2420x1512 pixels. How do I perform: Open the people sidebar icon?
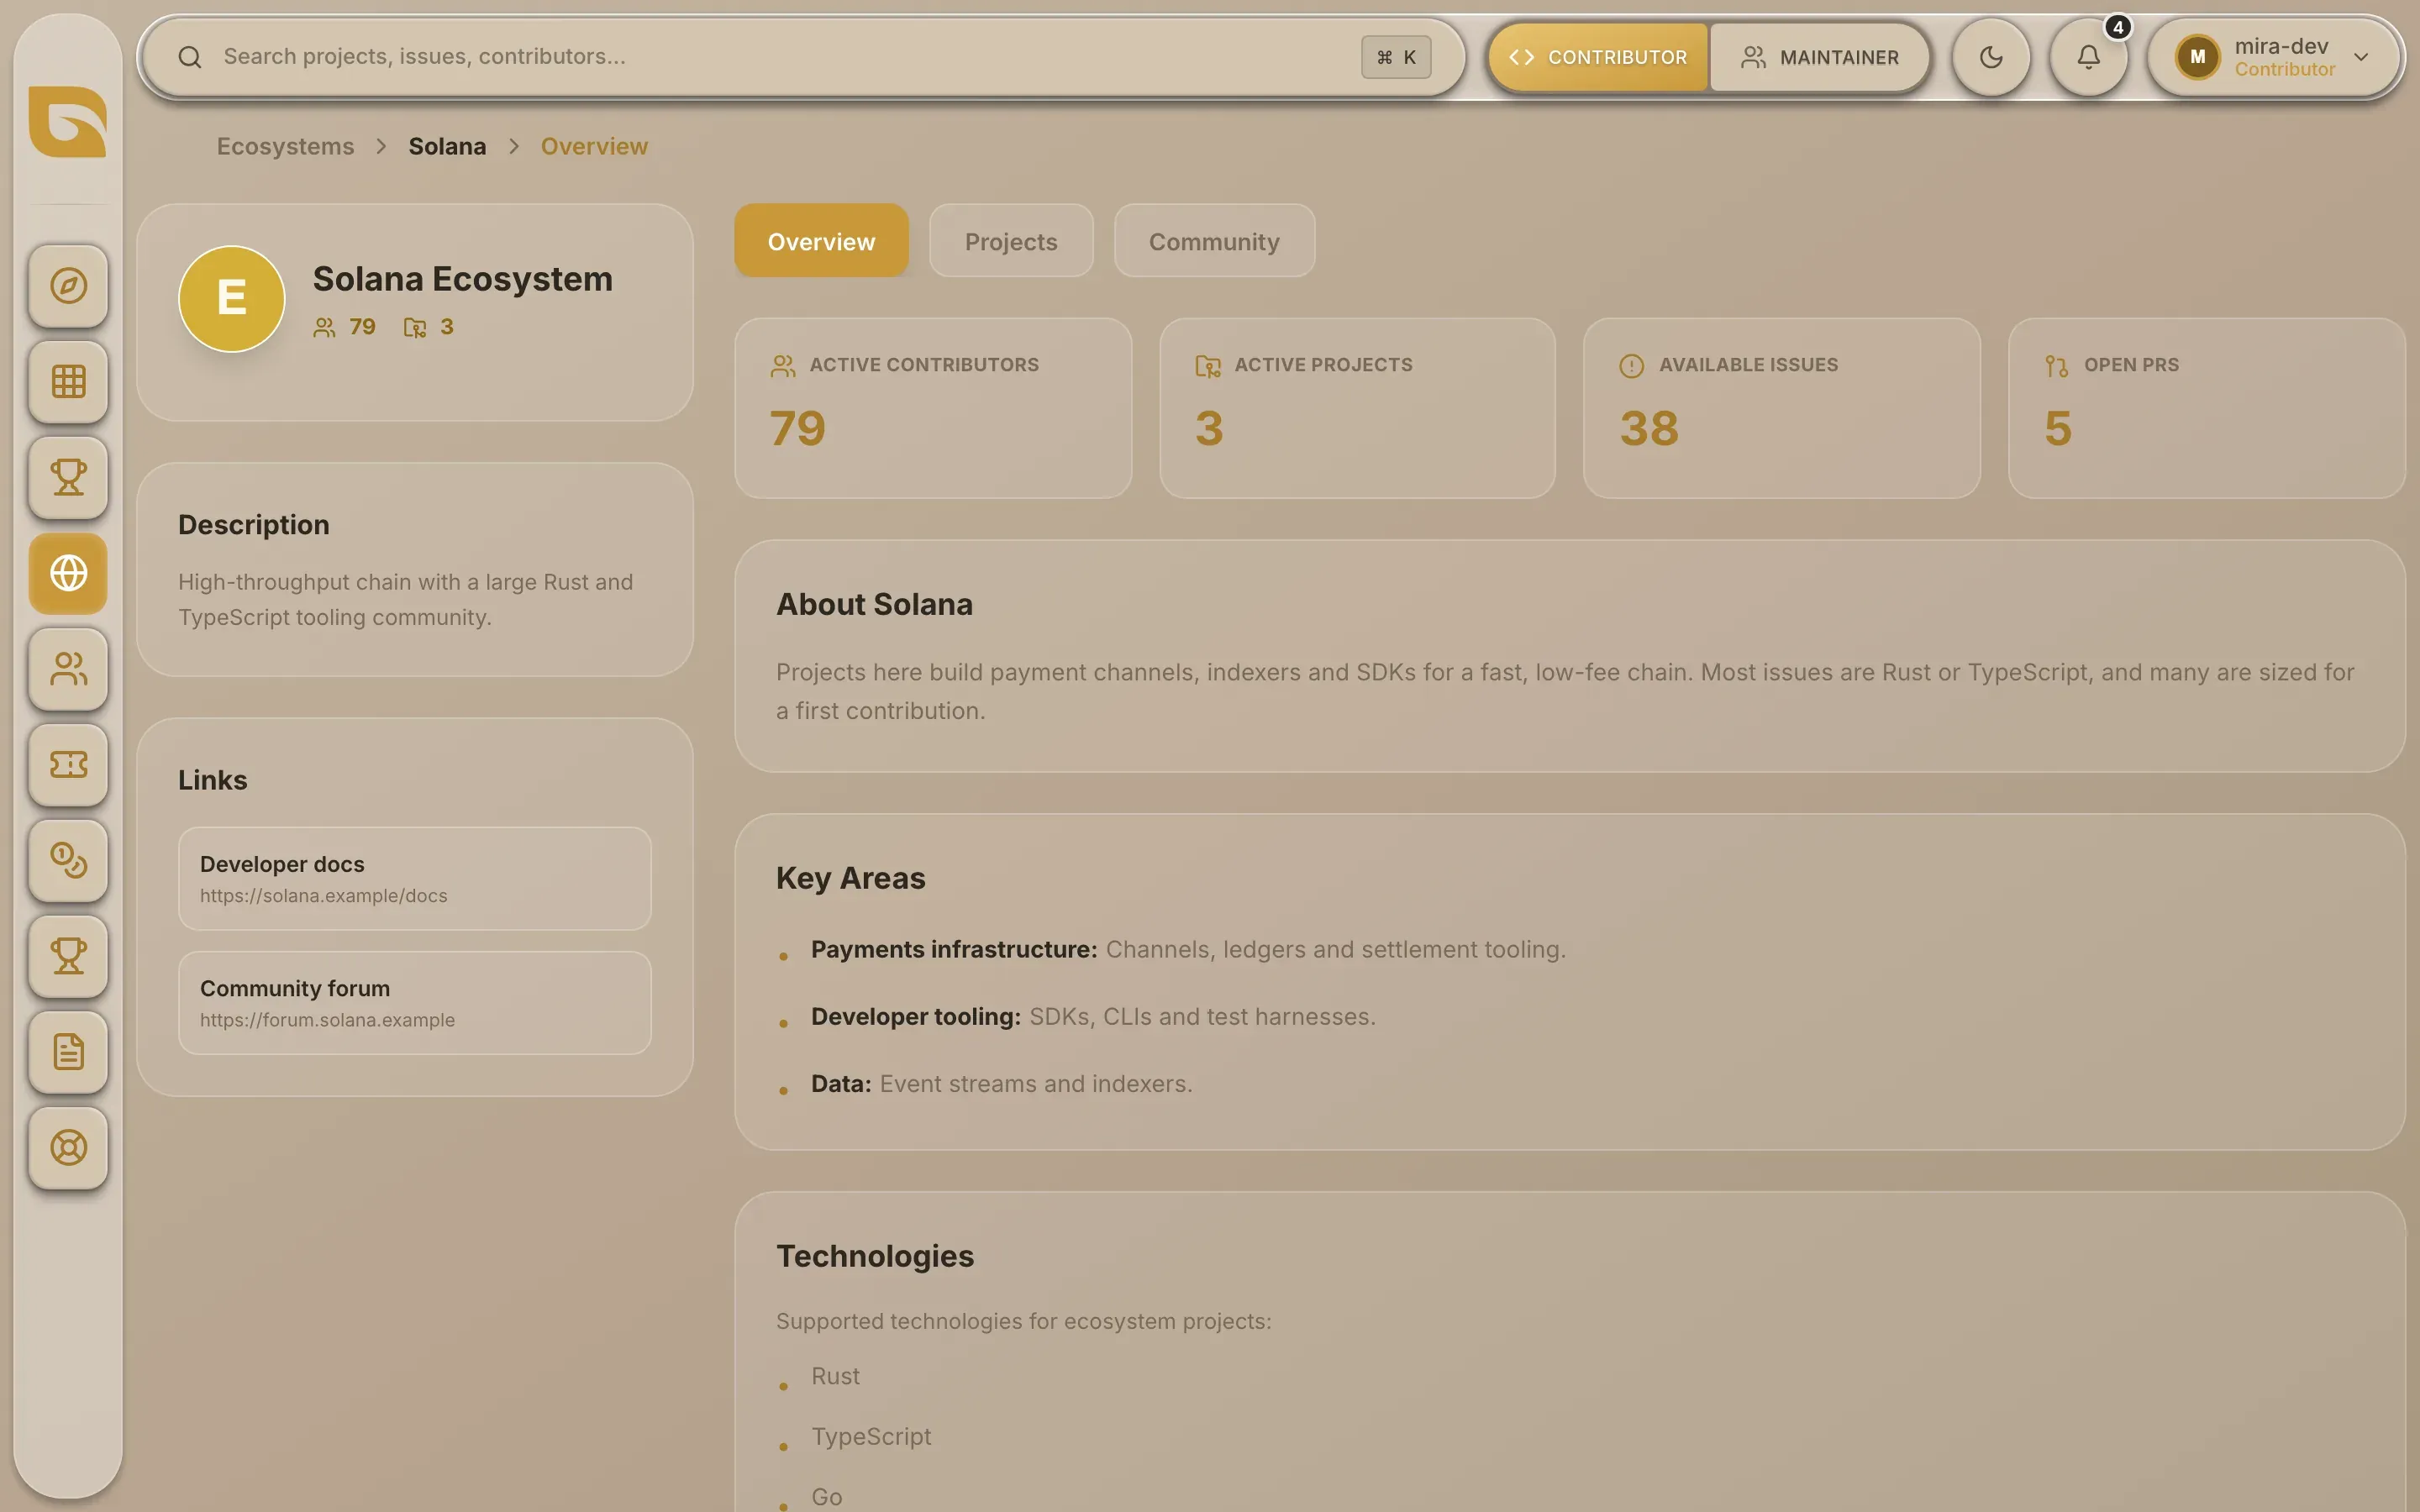coord(68,669)
